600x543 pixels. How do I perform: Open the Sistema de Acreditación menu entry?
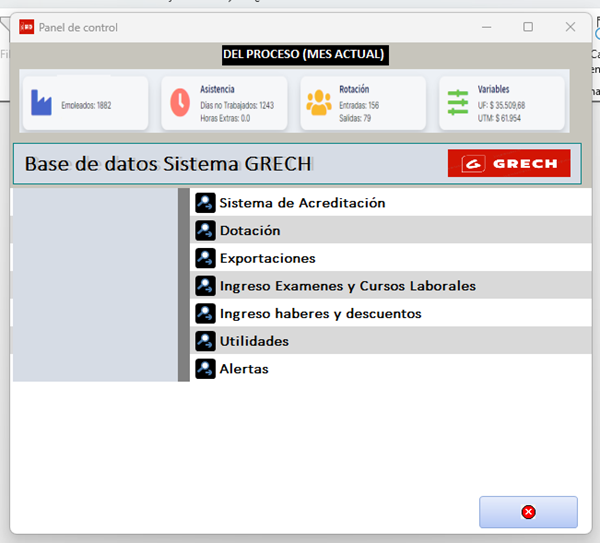pos(302,203)
